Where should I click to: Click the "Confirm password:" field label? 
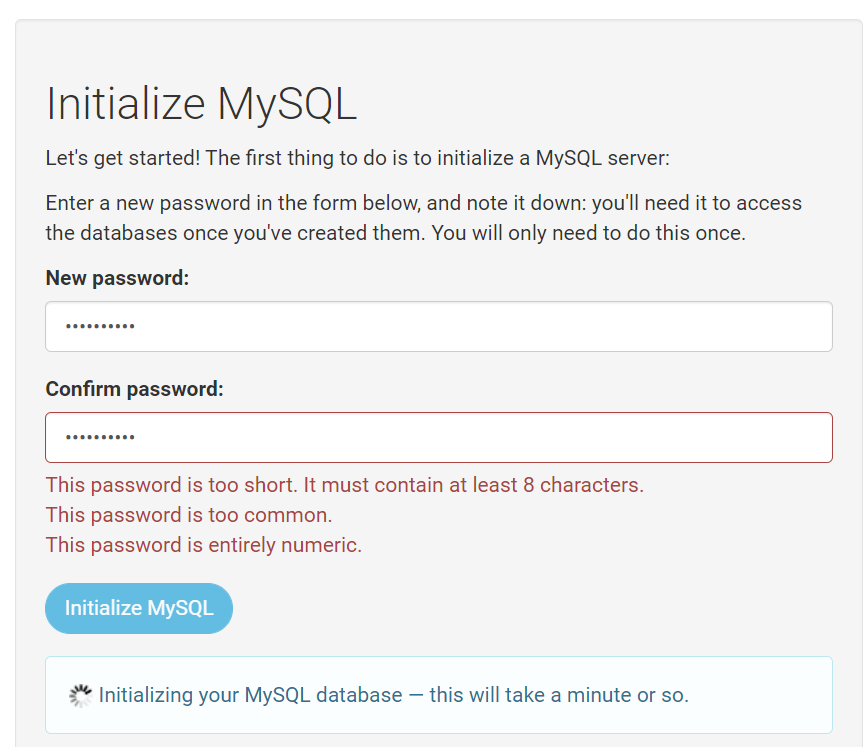pyautogui.click(x=135, y=389)
